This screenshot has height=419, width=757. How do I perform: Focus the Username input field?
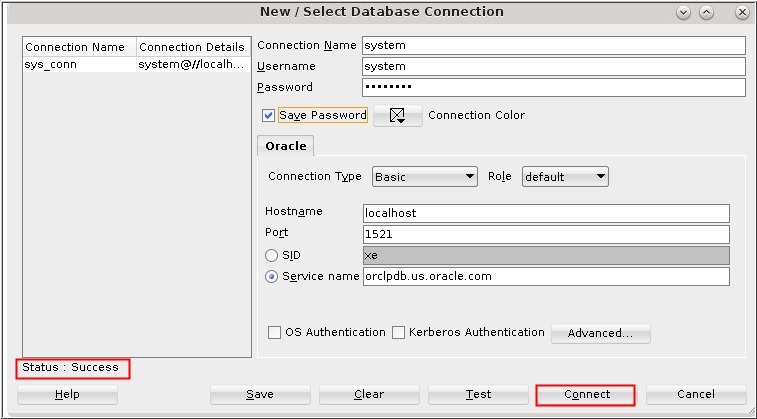(x=554, y=67)
